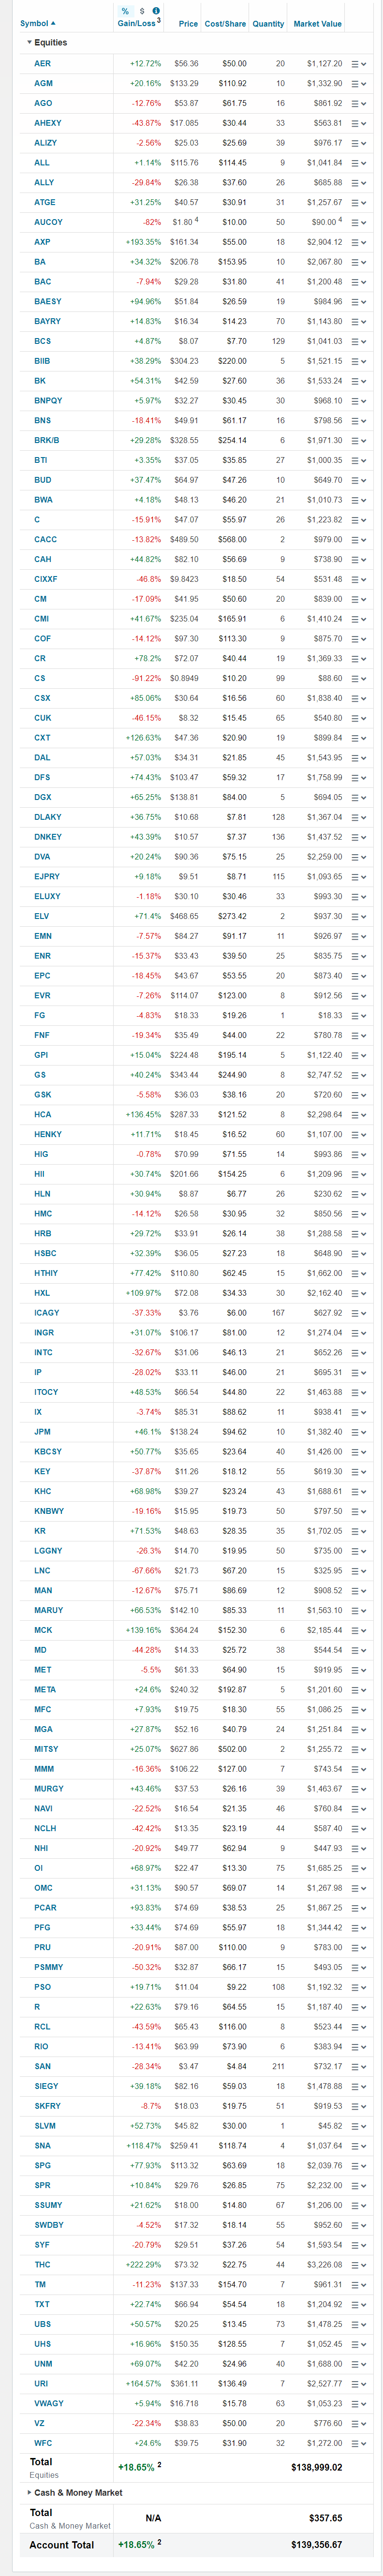Switch Gain/Loss display to dollar
This screenshot has height=2576, width=383.
click(141, 11)
